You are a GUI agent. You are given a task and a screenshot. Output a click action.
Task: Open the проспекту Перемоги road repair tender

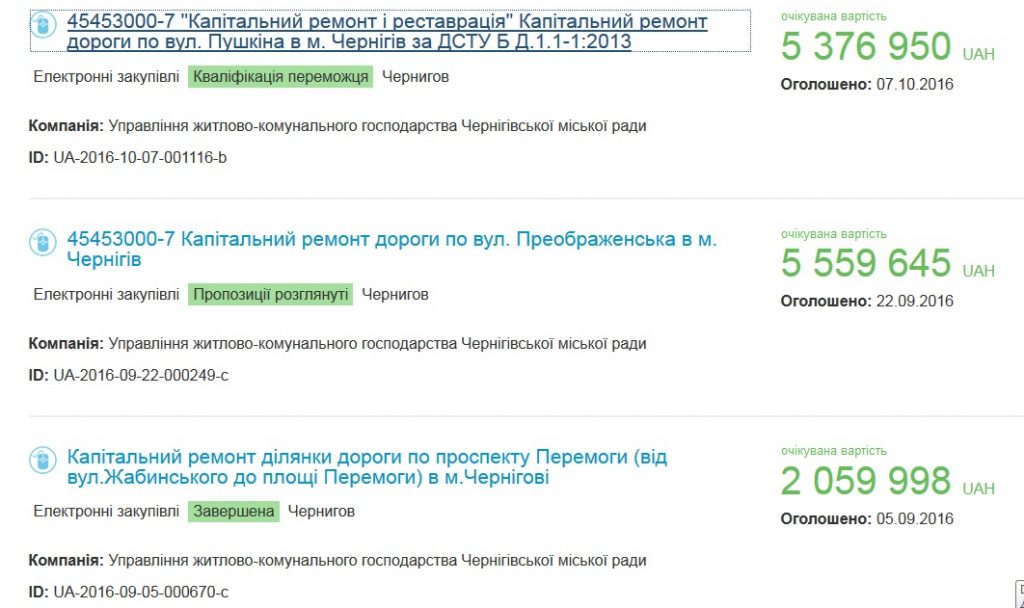coord(367,467)
